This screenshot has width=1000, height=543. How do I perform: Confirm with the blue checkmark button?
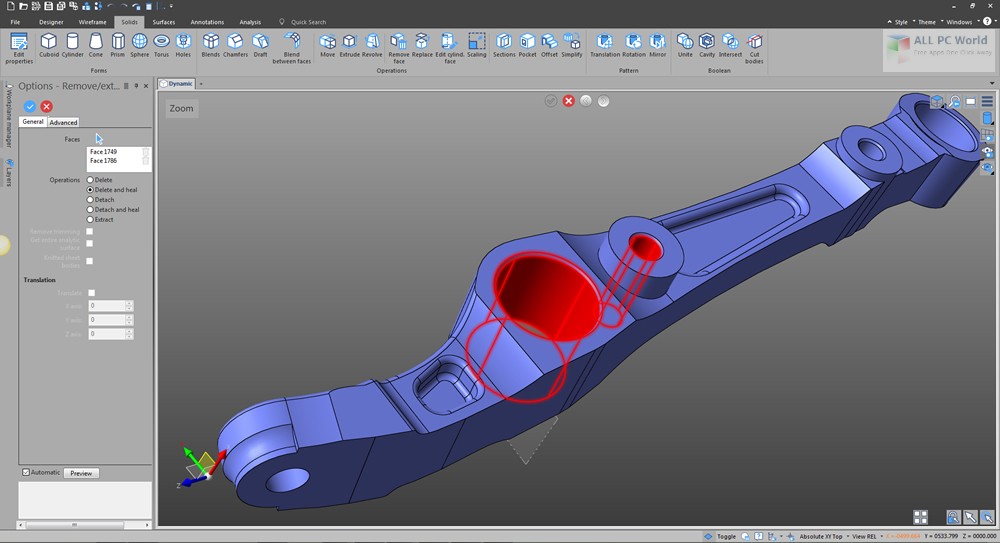[x=29, y=107]
